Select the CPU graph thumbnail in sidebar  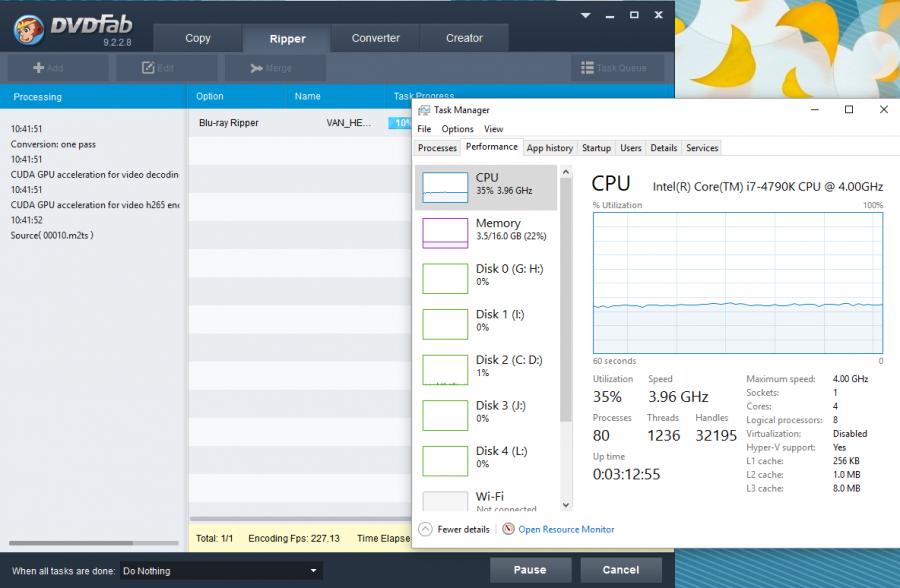pos(445,187)
